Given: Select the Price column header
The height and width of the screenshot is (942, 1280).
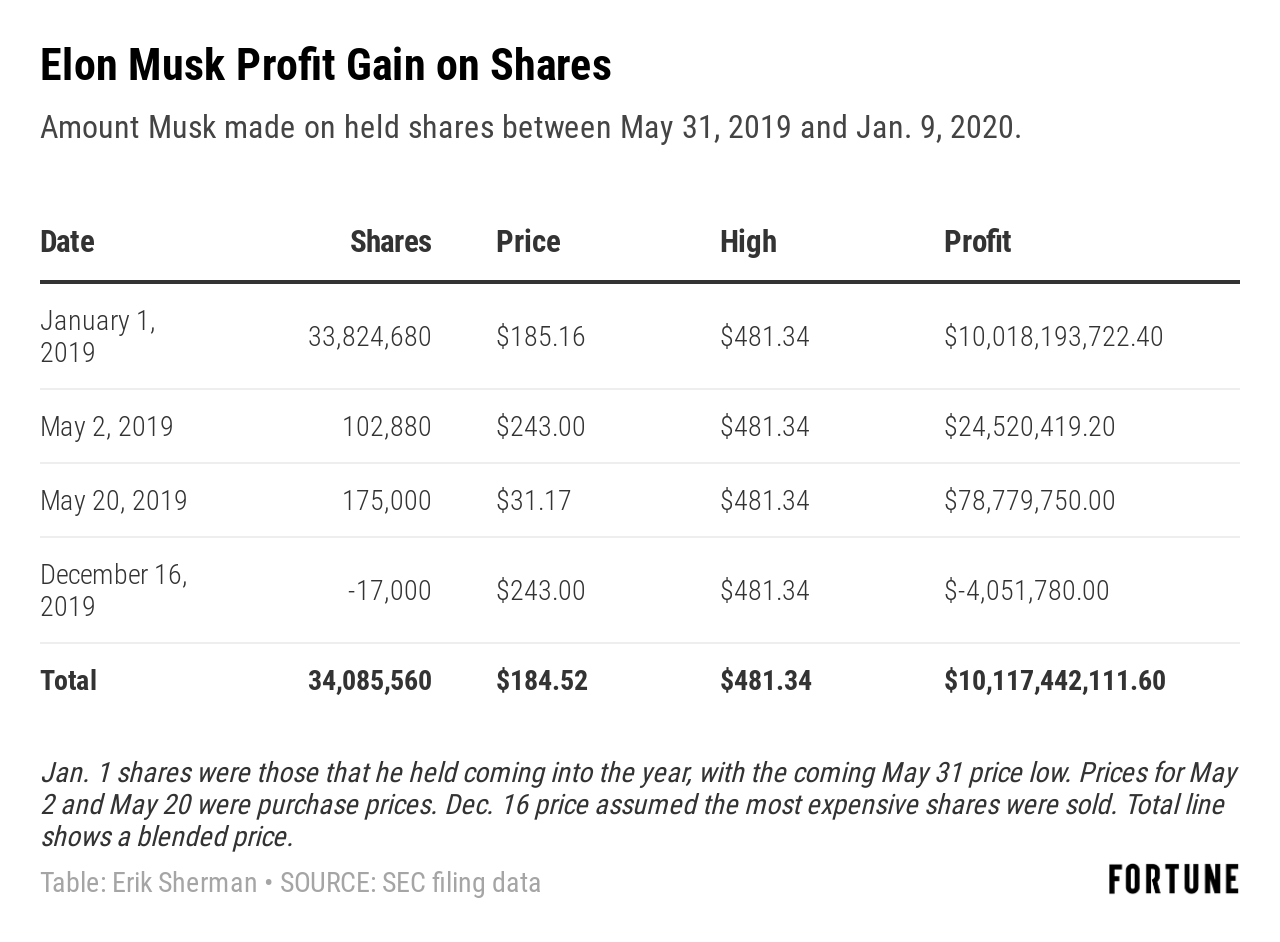Looking at the screenshot, I should point(528,241).
